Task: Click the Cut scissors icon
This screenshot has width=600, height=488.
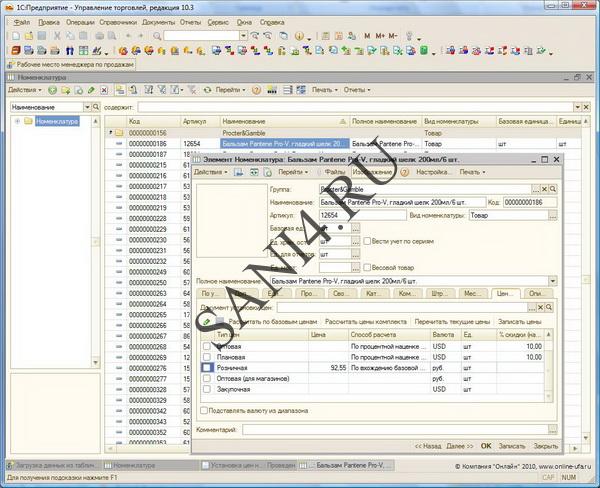Action: [57, 36]
